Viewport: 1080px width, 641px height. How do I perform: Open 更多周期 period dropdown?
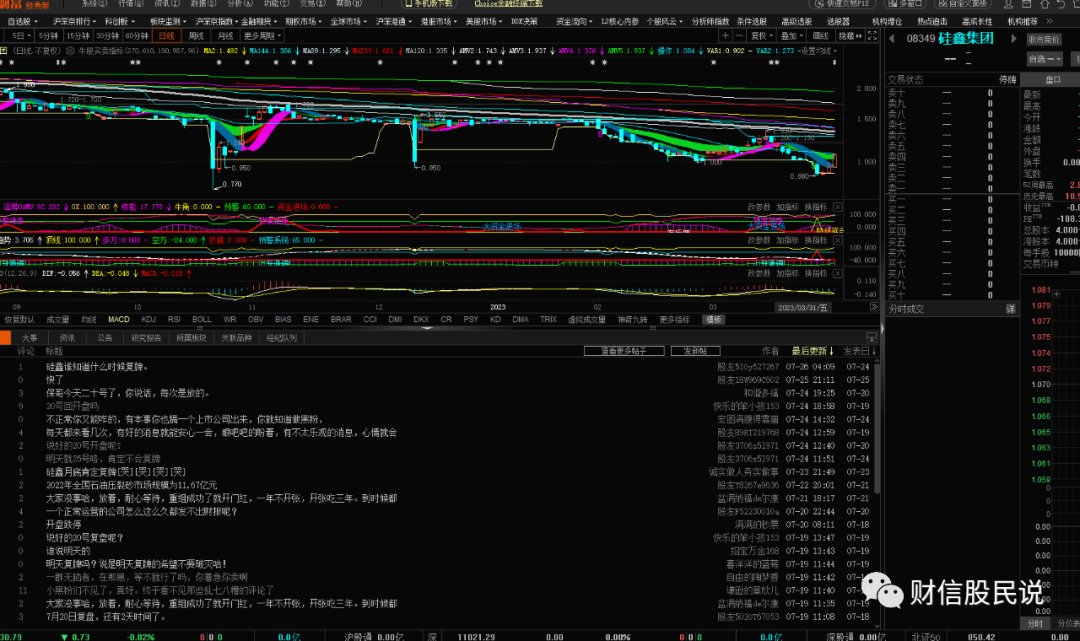click(262, 36)
